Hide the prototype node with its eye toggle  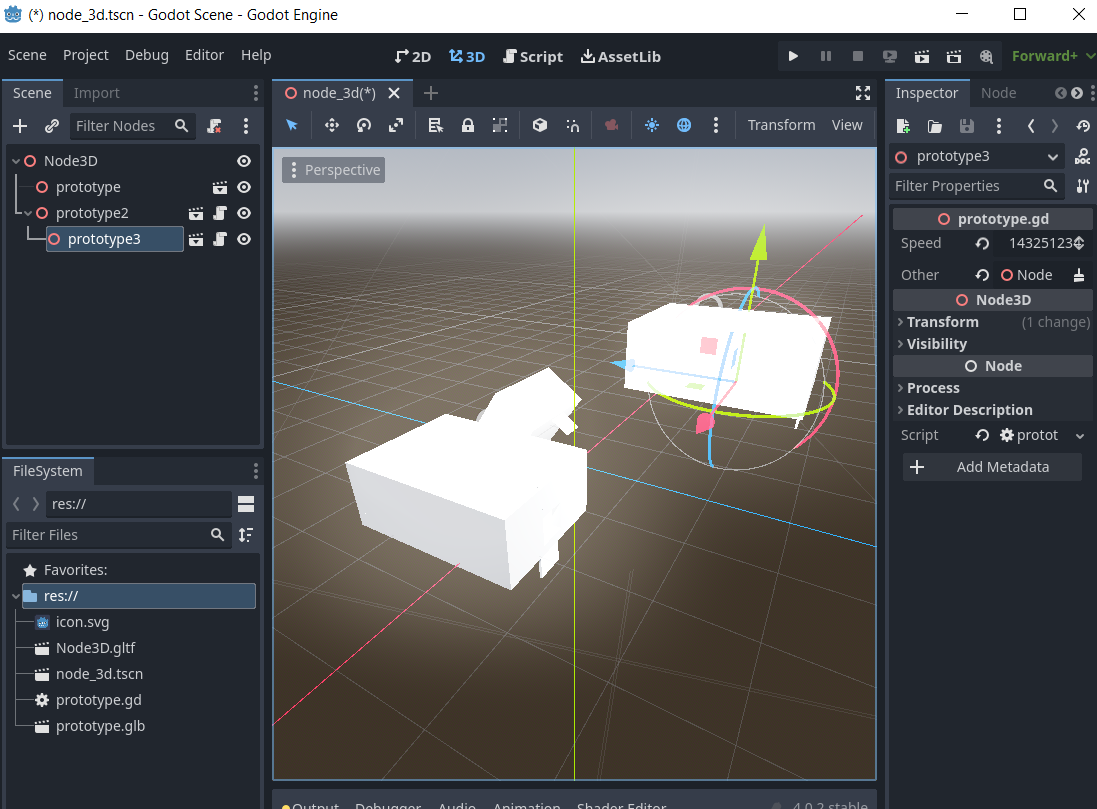[x=243, y=187]
